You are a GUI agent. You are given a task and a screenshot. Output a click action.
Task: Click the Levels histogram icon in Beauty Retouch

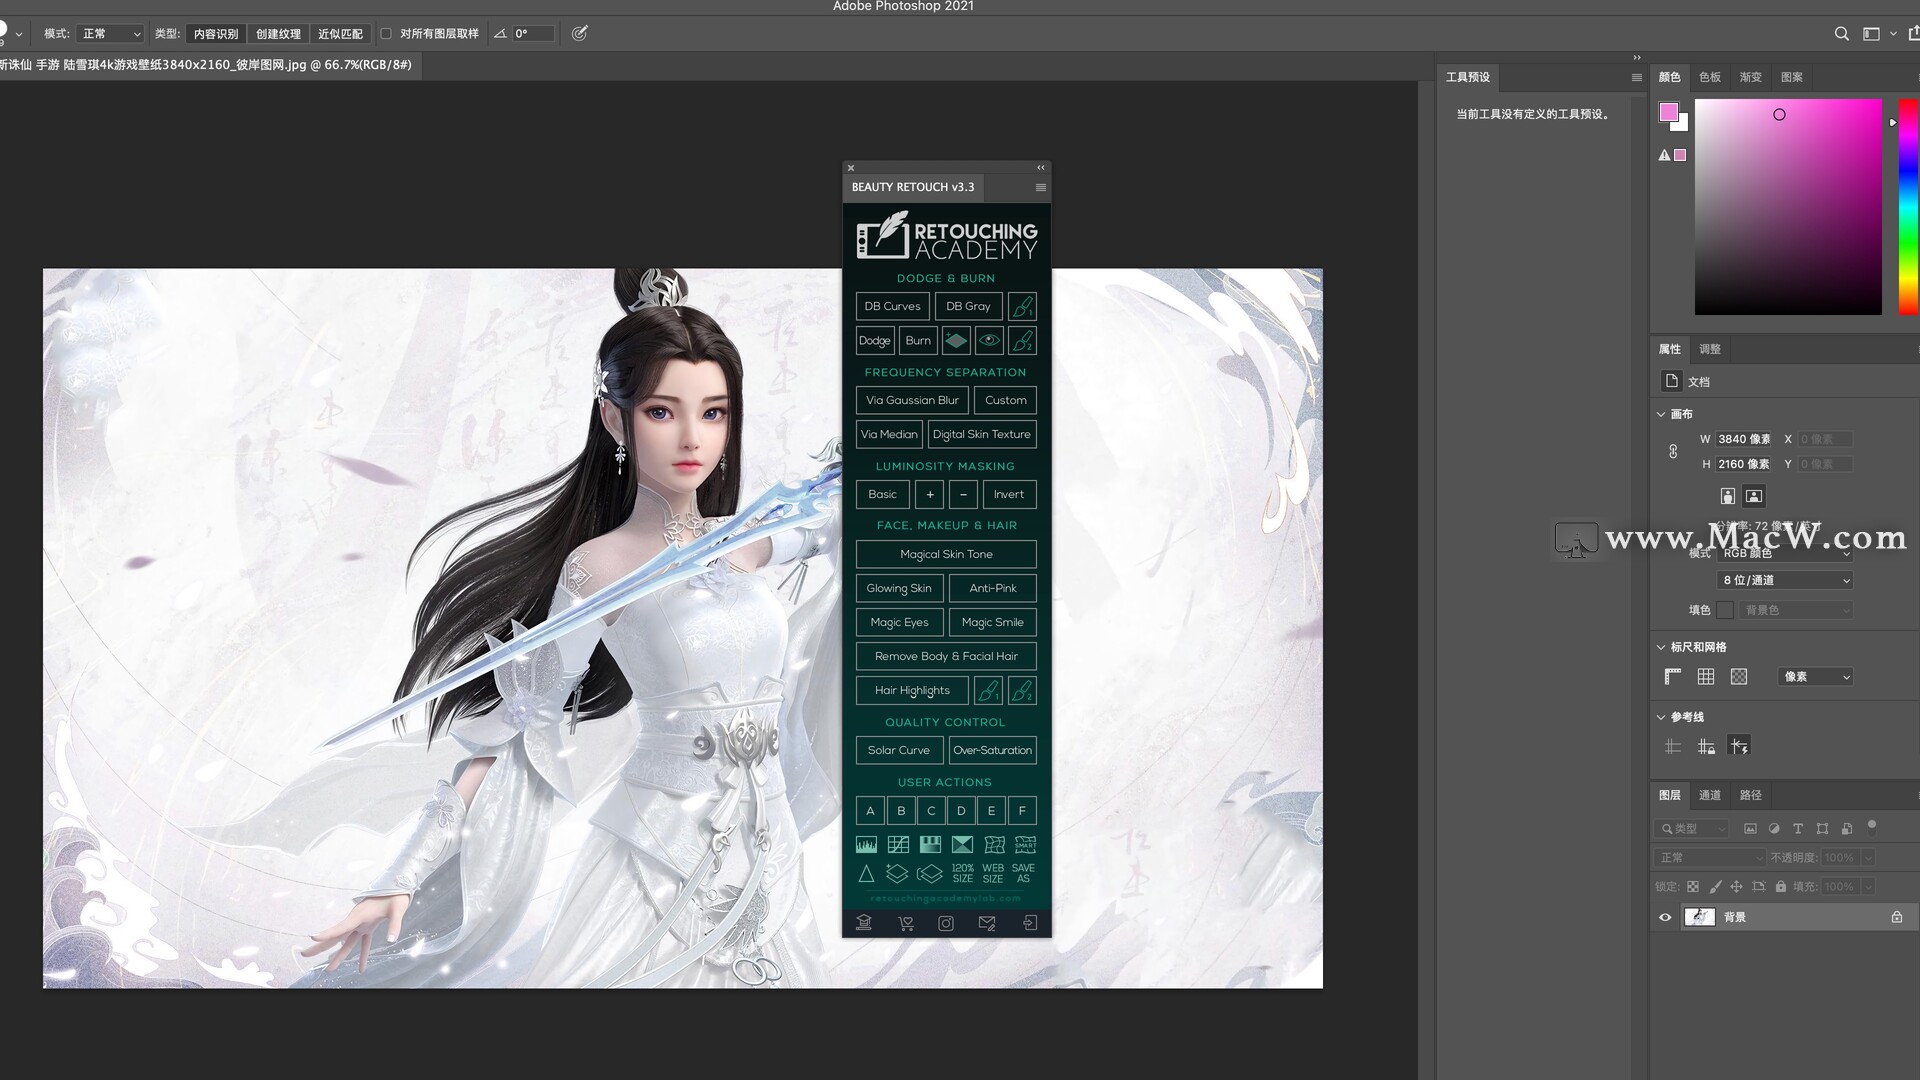[x=866, y=845]
